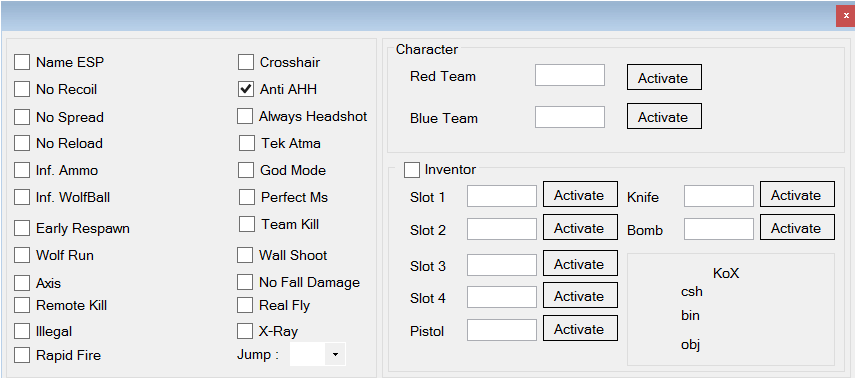Check the No Reload box
The image size is (855, 378).
pyautogui.click(x=22, y=143)
